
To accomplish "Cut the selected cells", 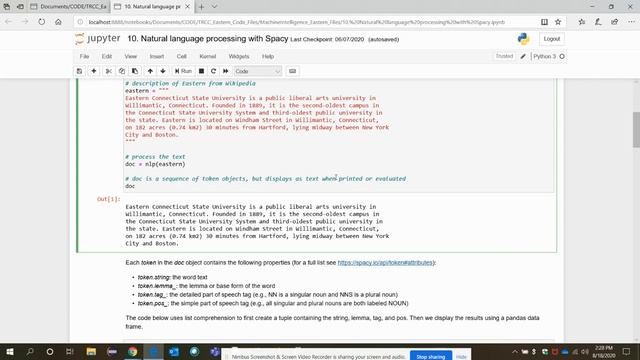I will pyautogui.click(x=109, y=71).
